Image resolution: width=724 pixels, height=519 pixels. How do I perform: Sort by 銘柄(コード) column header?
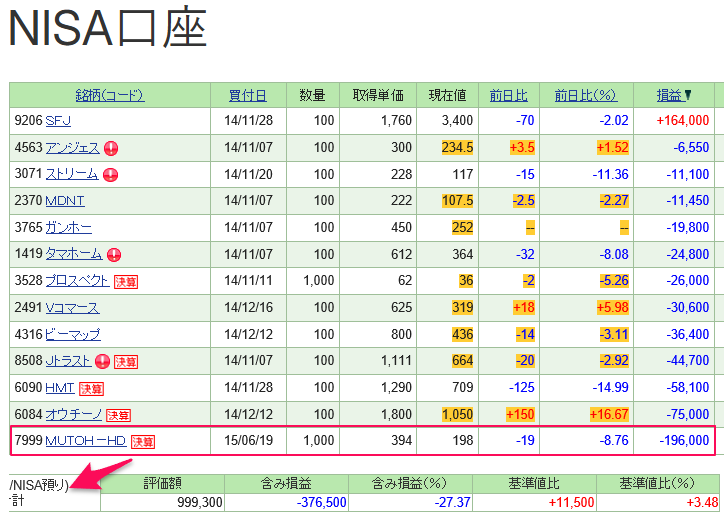pyautogui.click(x=110, y=95)
